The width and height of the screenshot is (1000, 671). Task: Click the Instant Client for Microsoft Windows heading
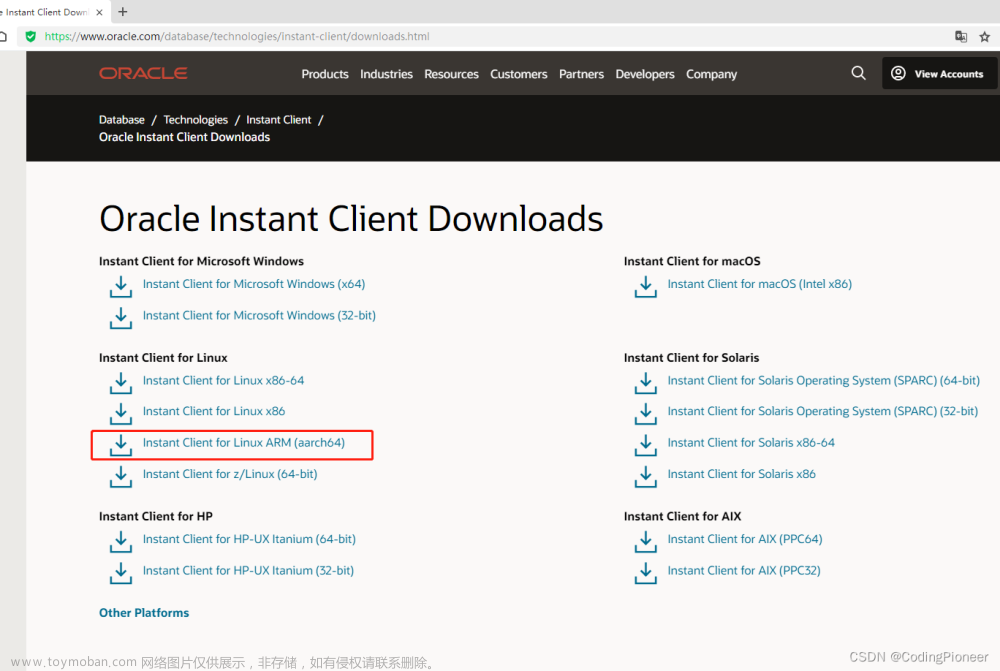(x=202, y=261)
